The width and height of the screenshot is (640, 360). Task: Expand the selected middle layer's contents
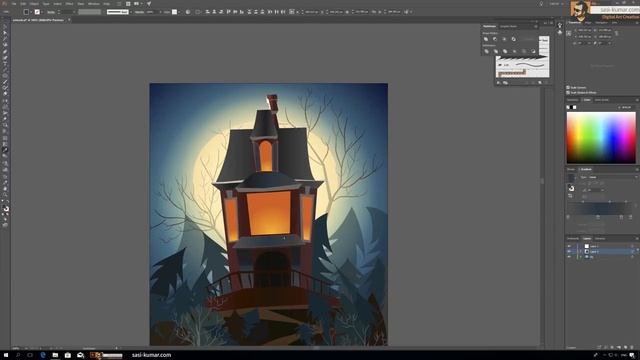pos(580,251)
